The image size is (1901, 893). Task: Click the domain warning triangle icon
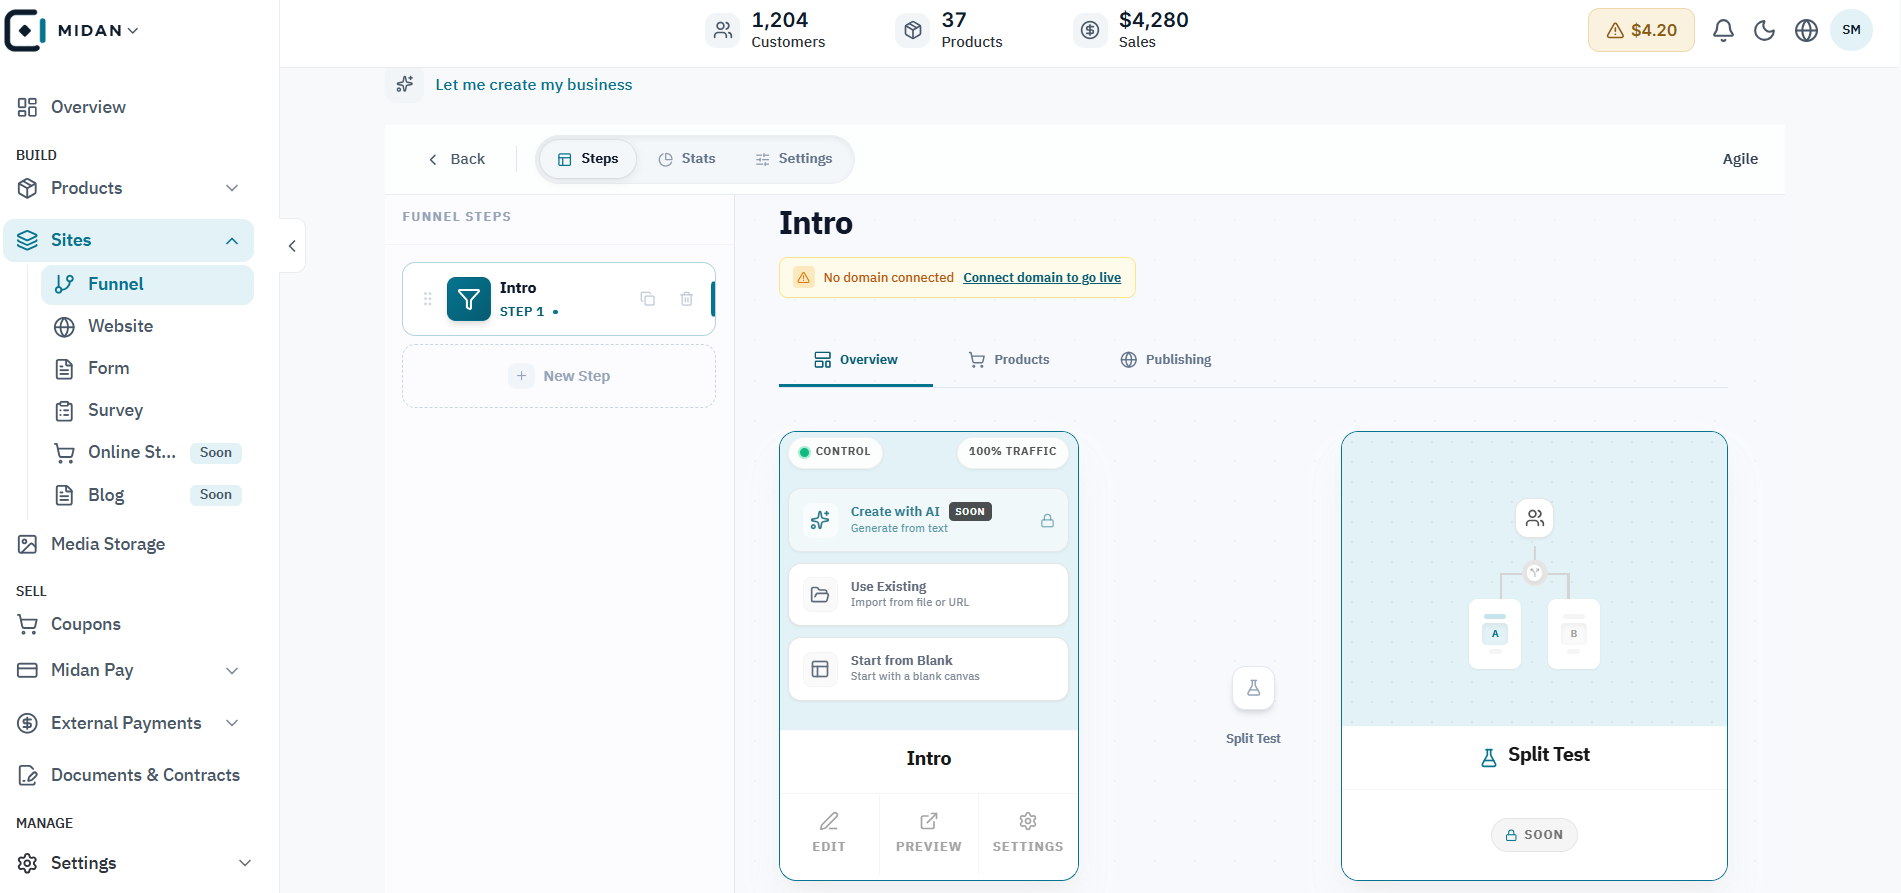click(x=804, y=278)
